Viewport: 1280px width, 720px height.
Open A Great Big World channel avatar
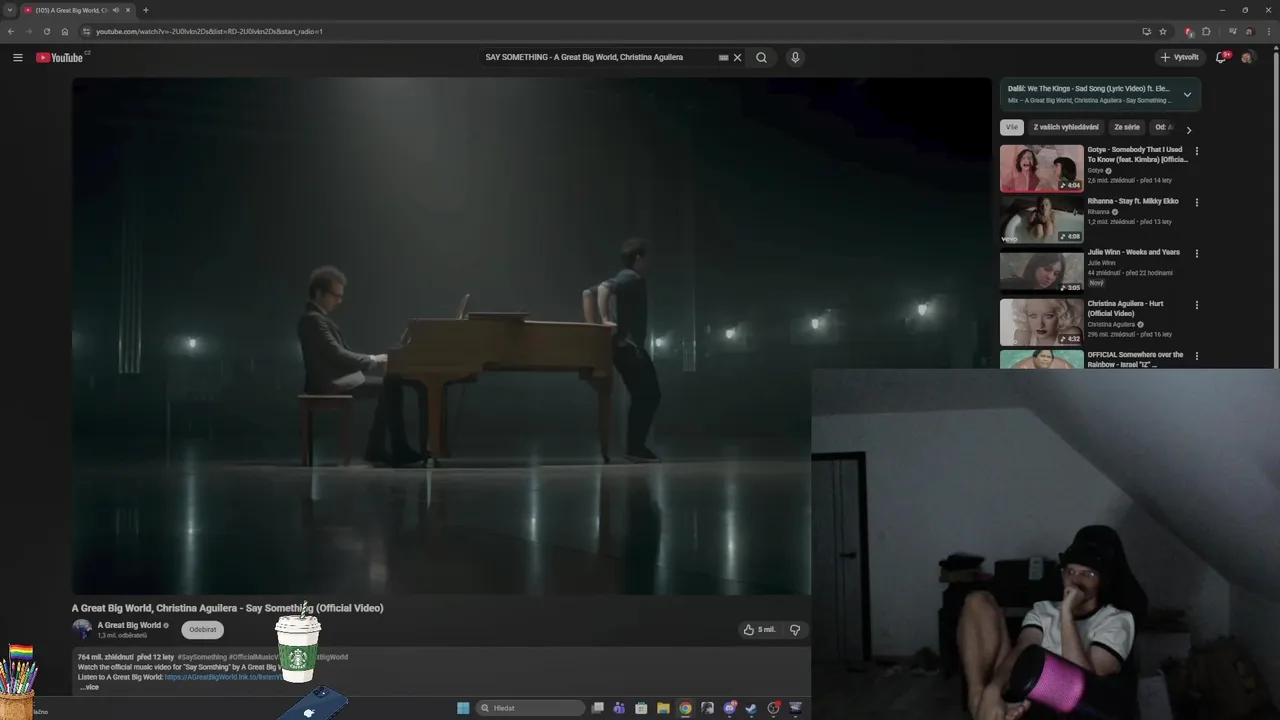pyautogui.click(x=82, y=629)
